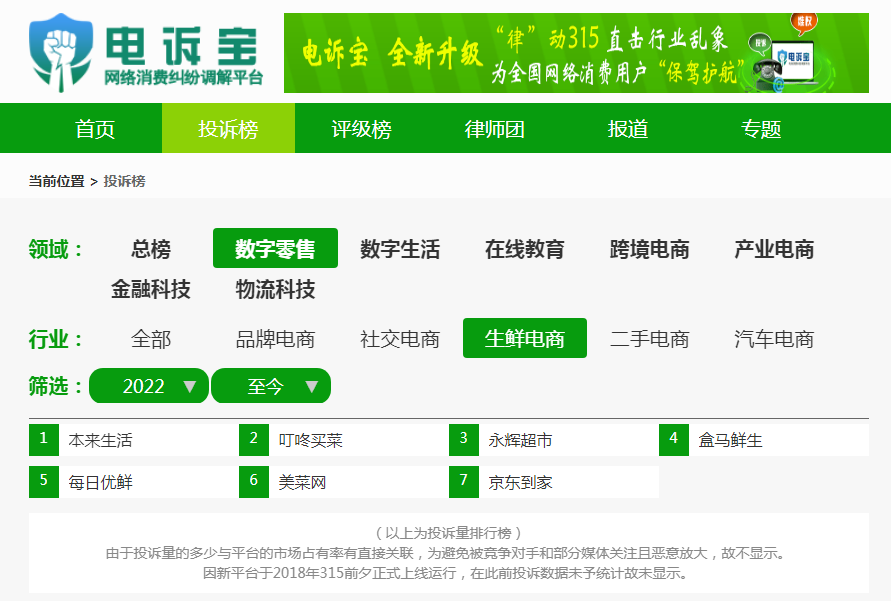Choose 生鲜电商 industry
Screen dimensions: 891x601
point(524,338)
